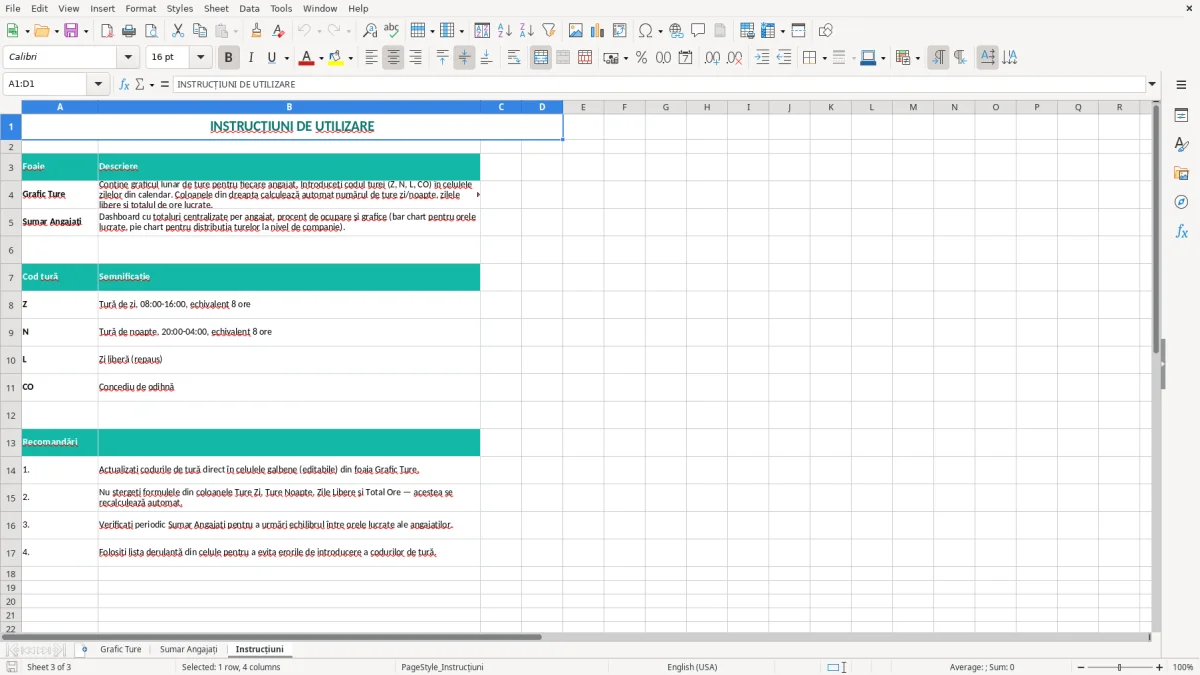1200x675 pixels.
Task: Click the Sort Descending icon
Action: click(527, 31)
